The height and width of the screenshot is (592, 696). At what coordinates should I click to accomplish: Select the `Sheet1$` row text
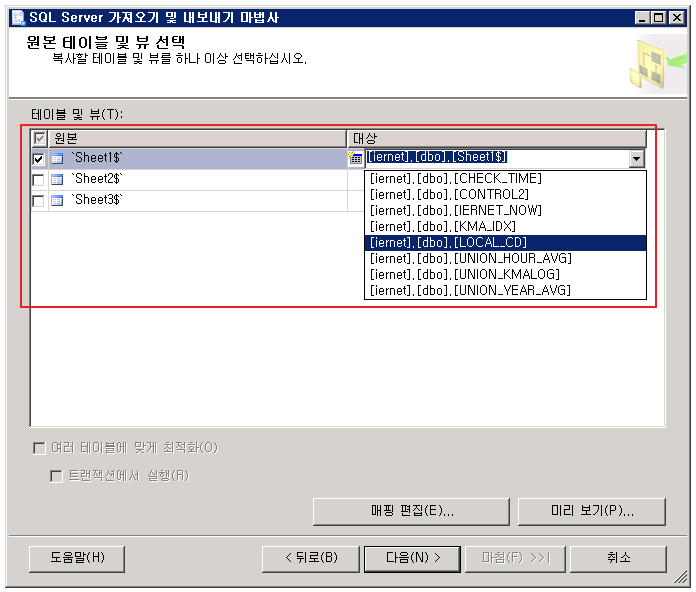pyautogui.click(x=96, y=158)
